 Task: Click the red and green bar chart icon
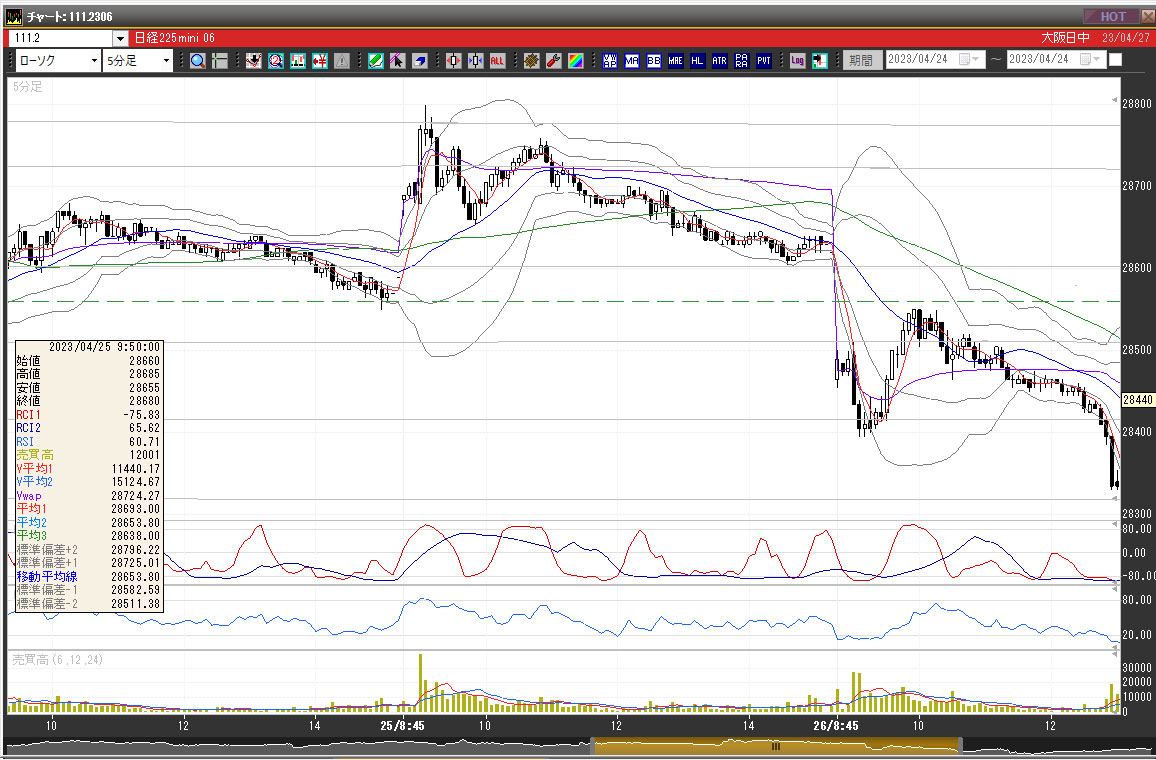tap(298, 61)
